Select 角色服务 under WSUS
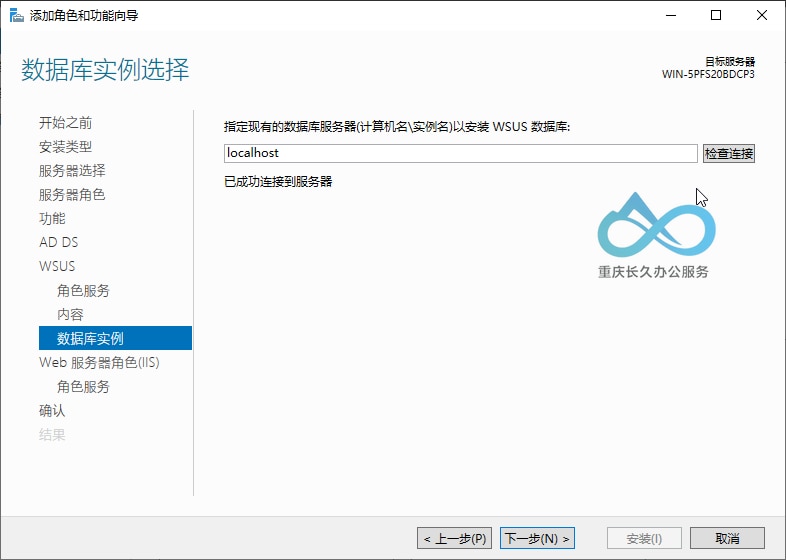 click(x=83, y=291)
